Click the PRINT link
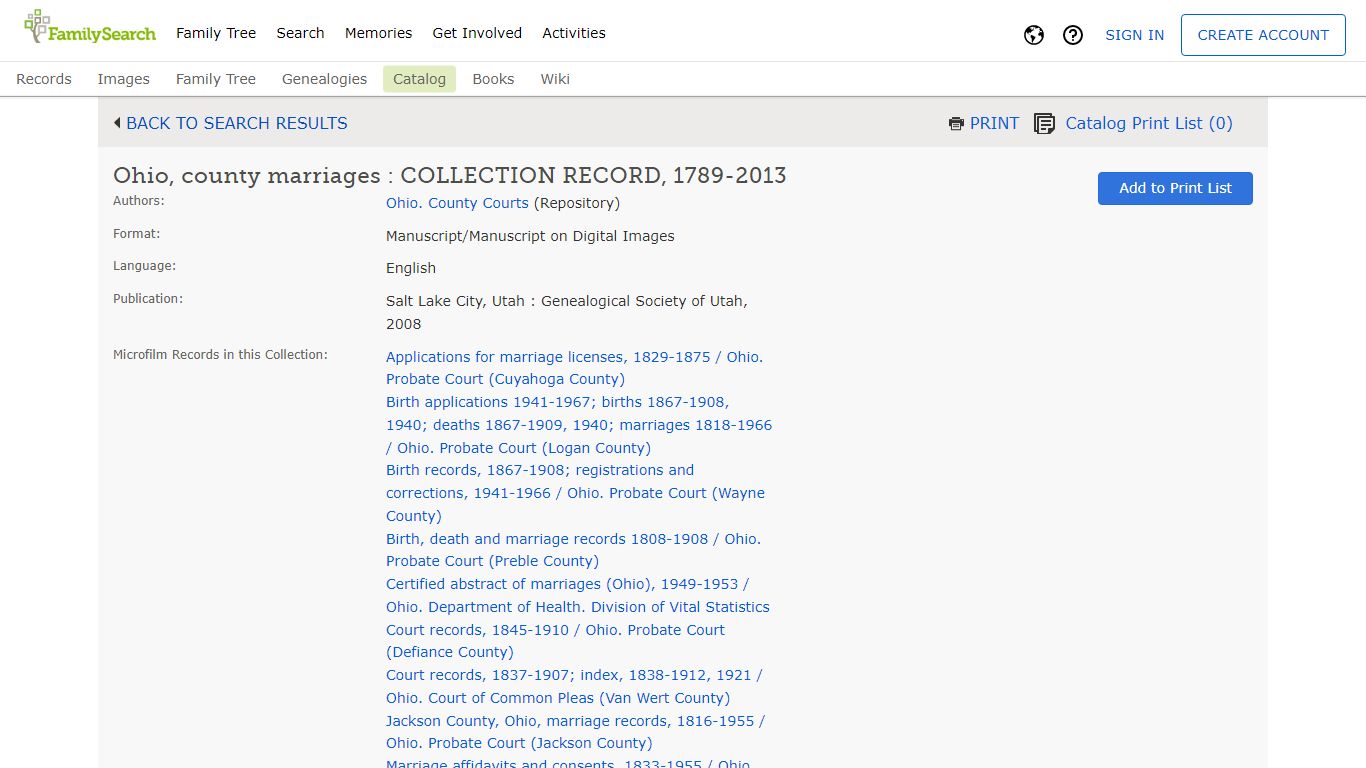This screenshot has width=1366, height=768. click(x=994, y=123)
